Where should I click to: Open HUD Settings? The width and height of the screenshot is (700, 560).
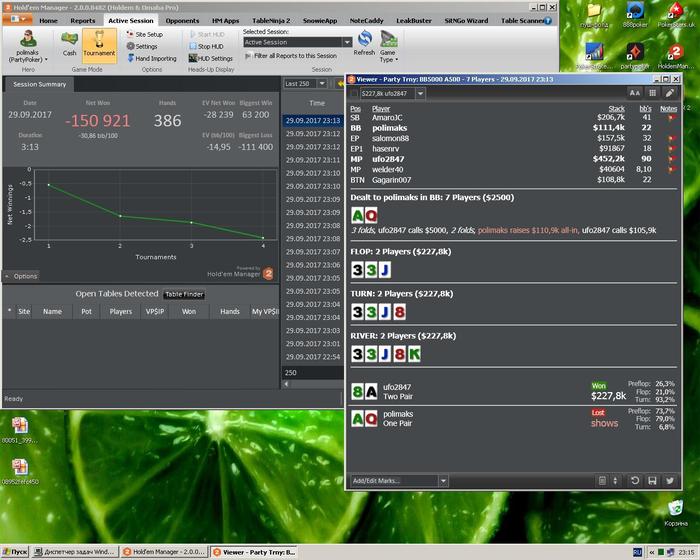(211, 59)
